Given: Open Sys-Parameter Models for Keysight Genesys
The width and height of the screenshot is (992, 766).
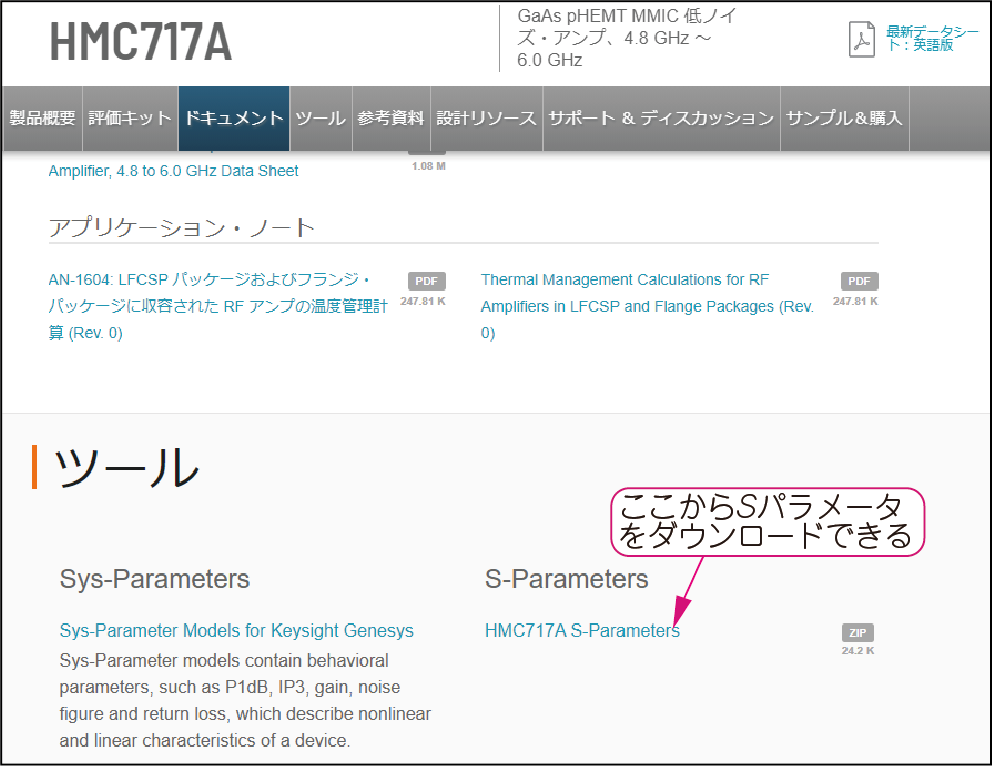Looking at the screenshot, I should (x=236, y=631).
